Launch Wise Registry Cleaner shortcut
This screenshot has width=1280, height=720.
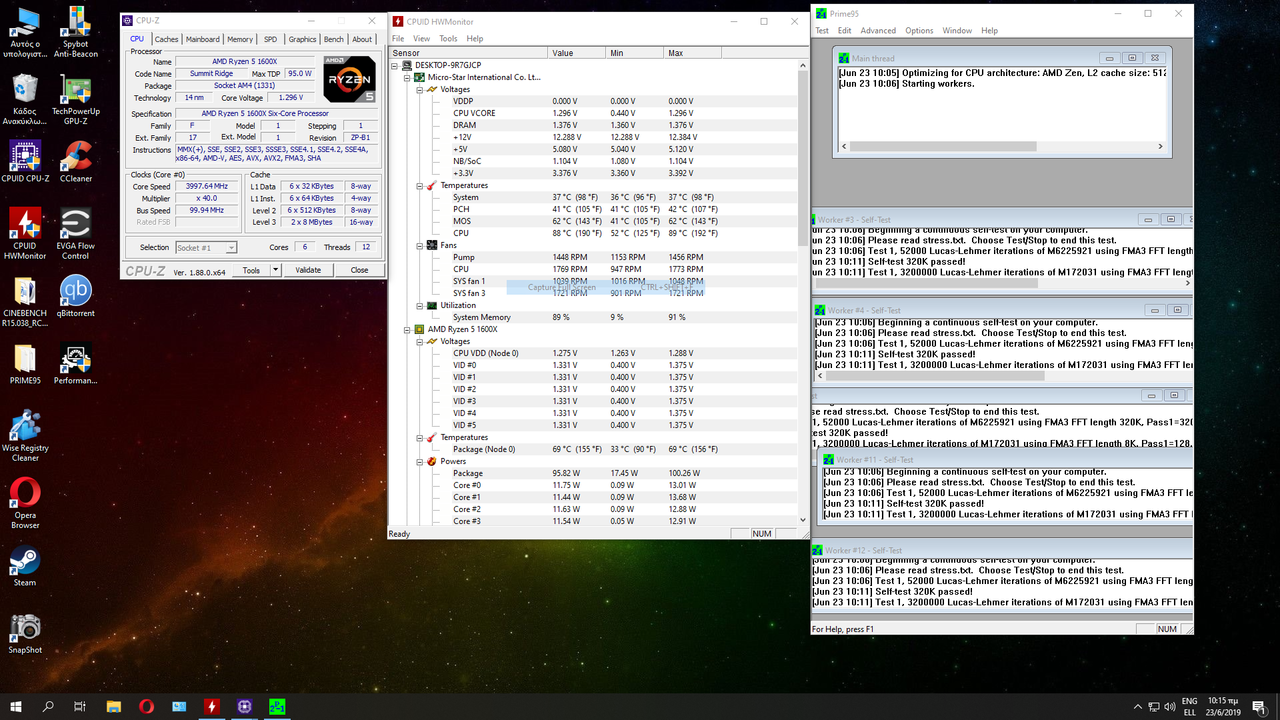pos(25,436)
